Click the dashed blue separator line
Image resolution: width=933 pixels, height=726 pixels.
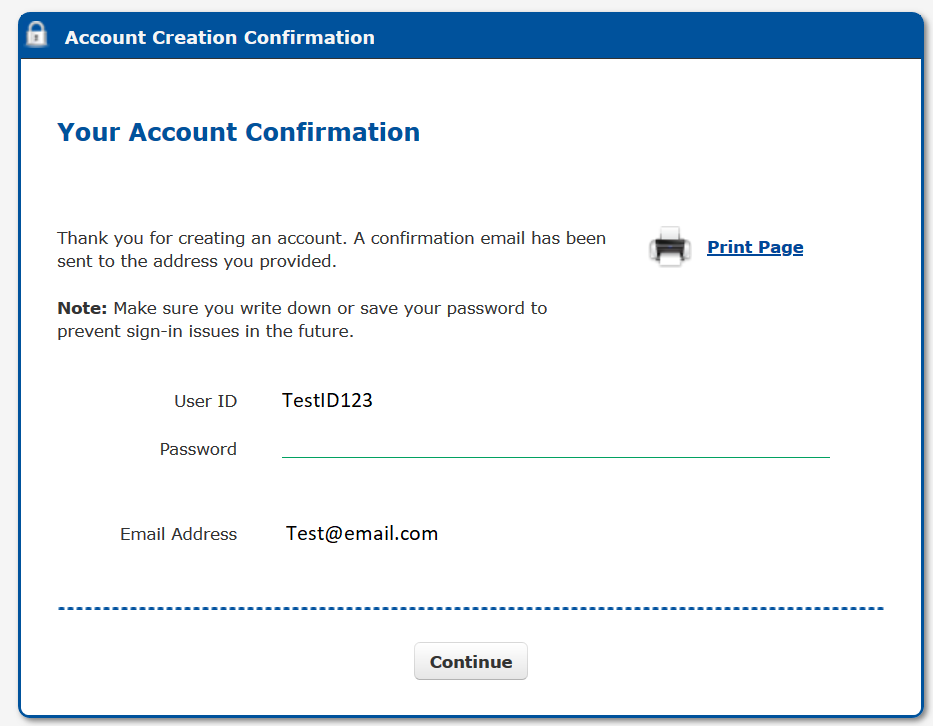point(470,608)
